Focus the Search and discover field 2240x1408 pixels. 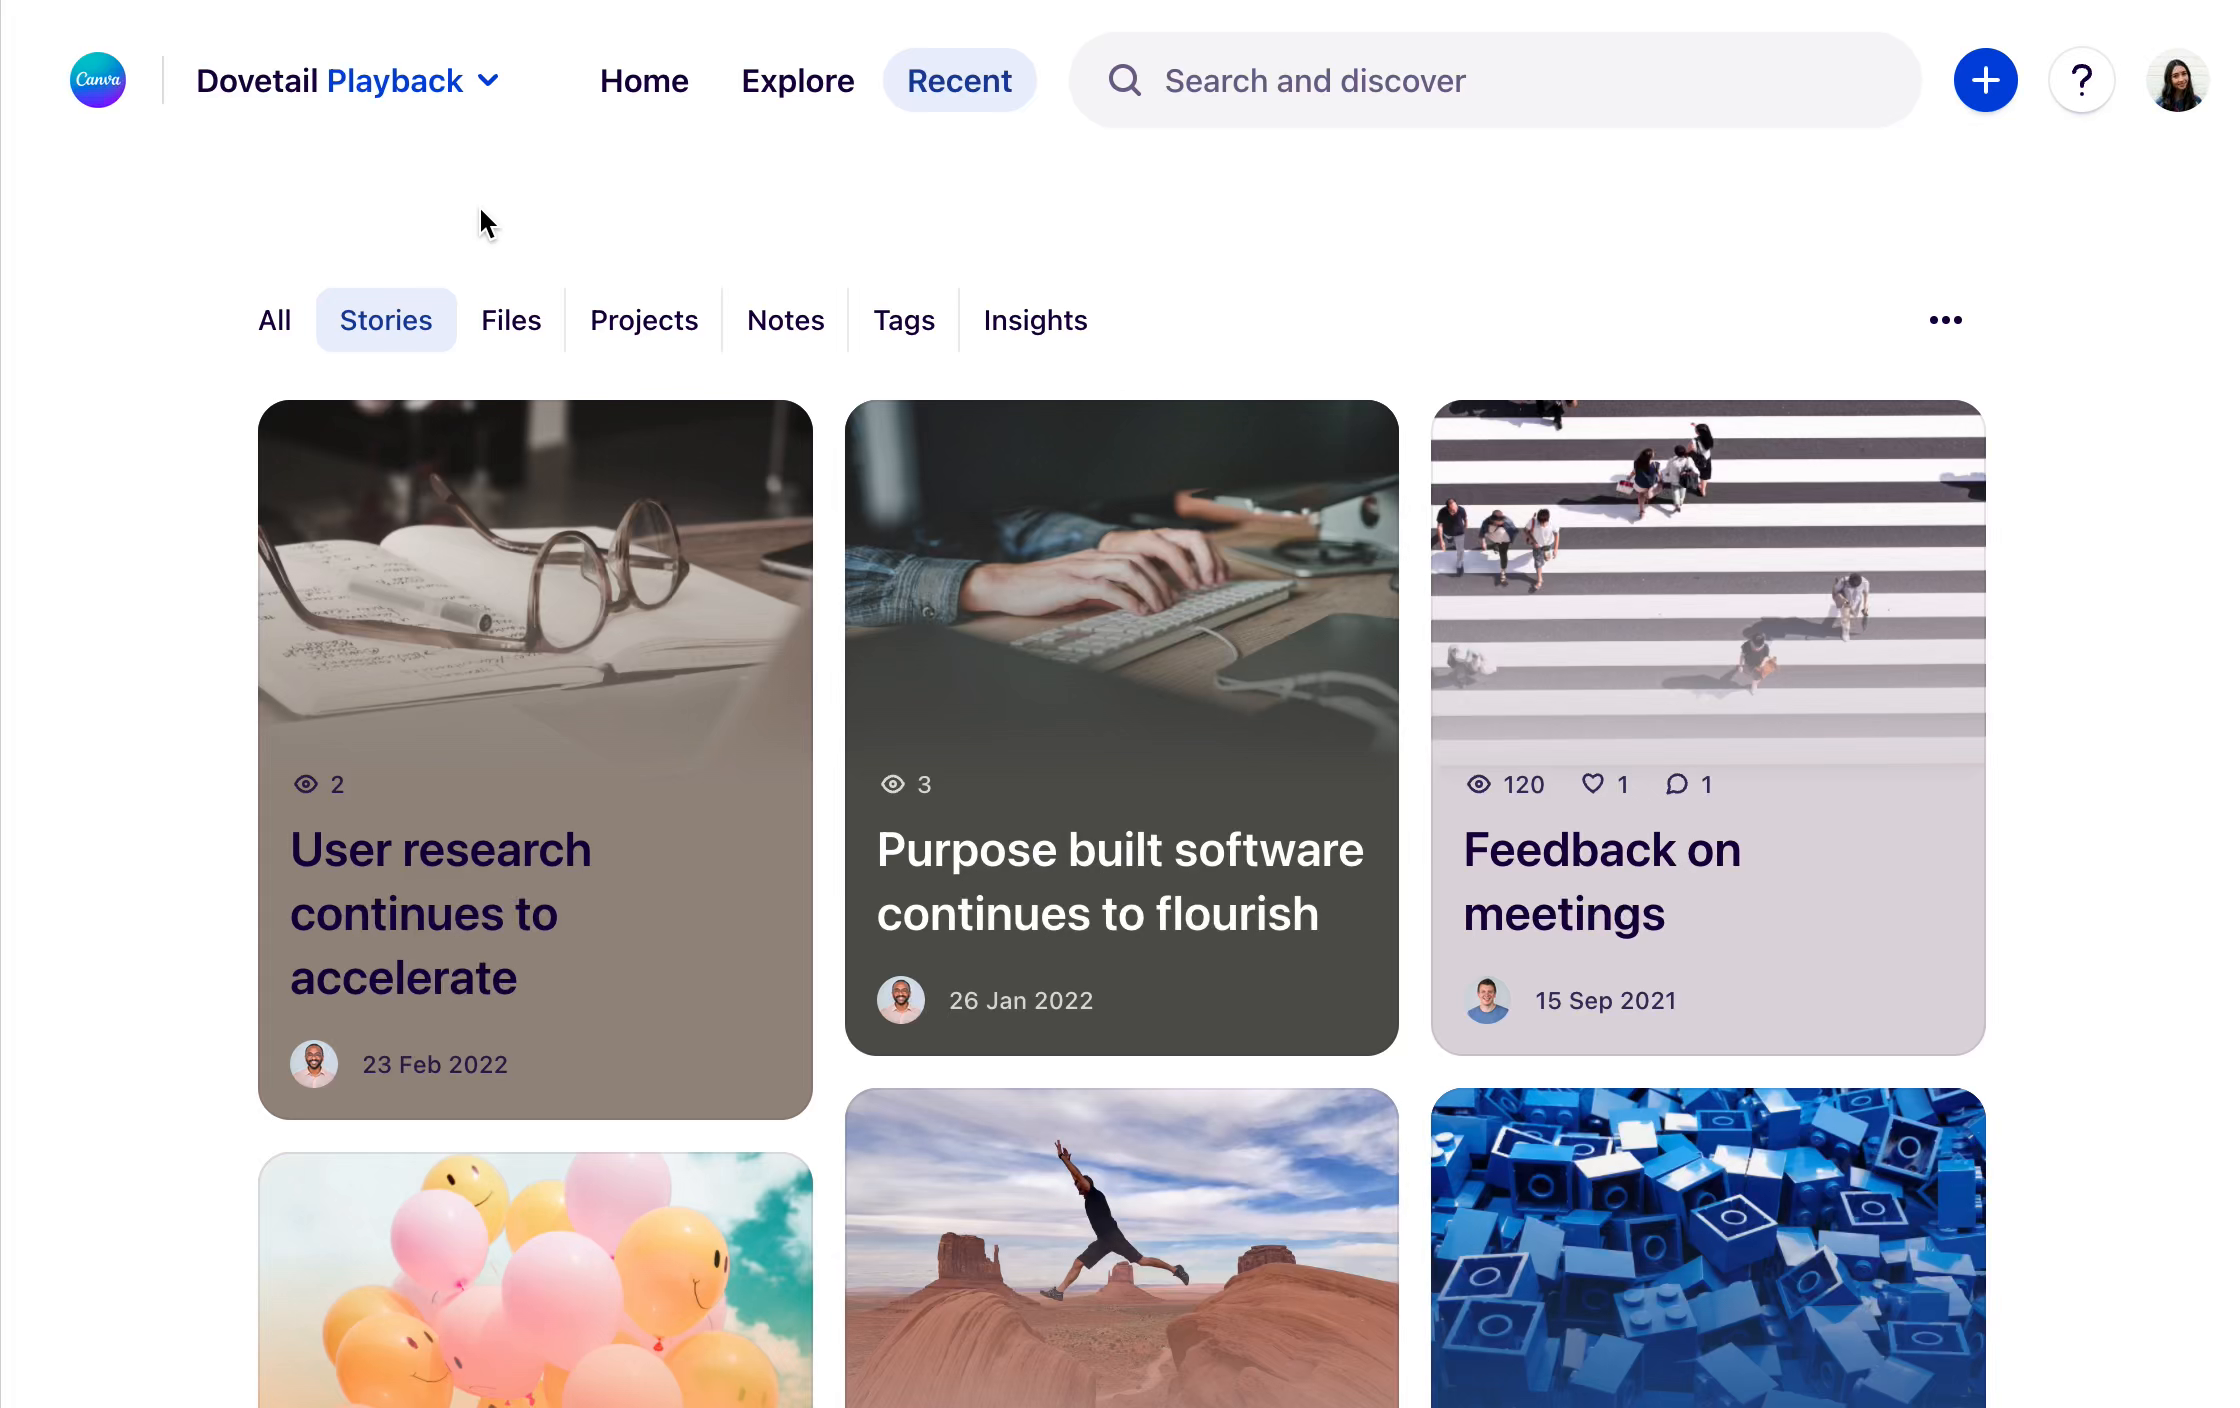[x=1495, y=80]
